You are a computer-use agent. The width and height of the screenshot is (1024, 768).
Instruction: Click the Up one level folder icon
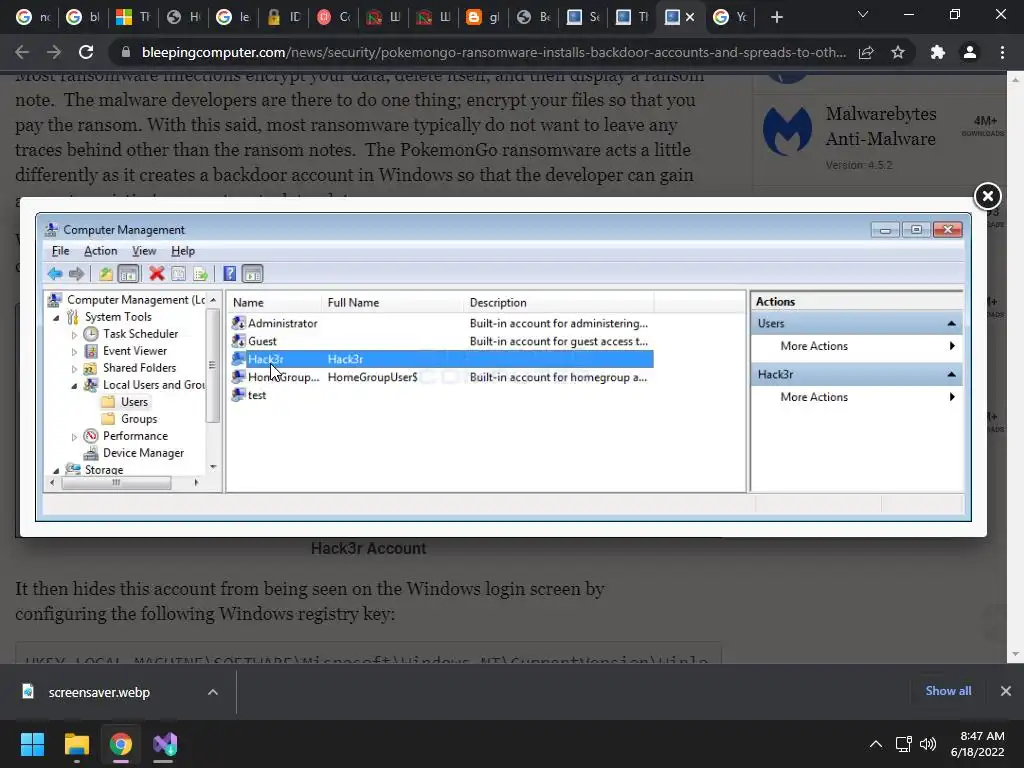pos(106,274)
